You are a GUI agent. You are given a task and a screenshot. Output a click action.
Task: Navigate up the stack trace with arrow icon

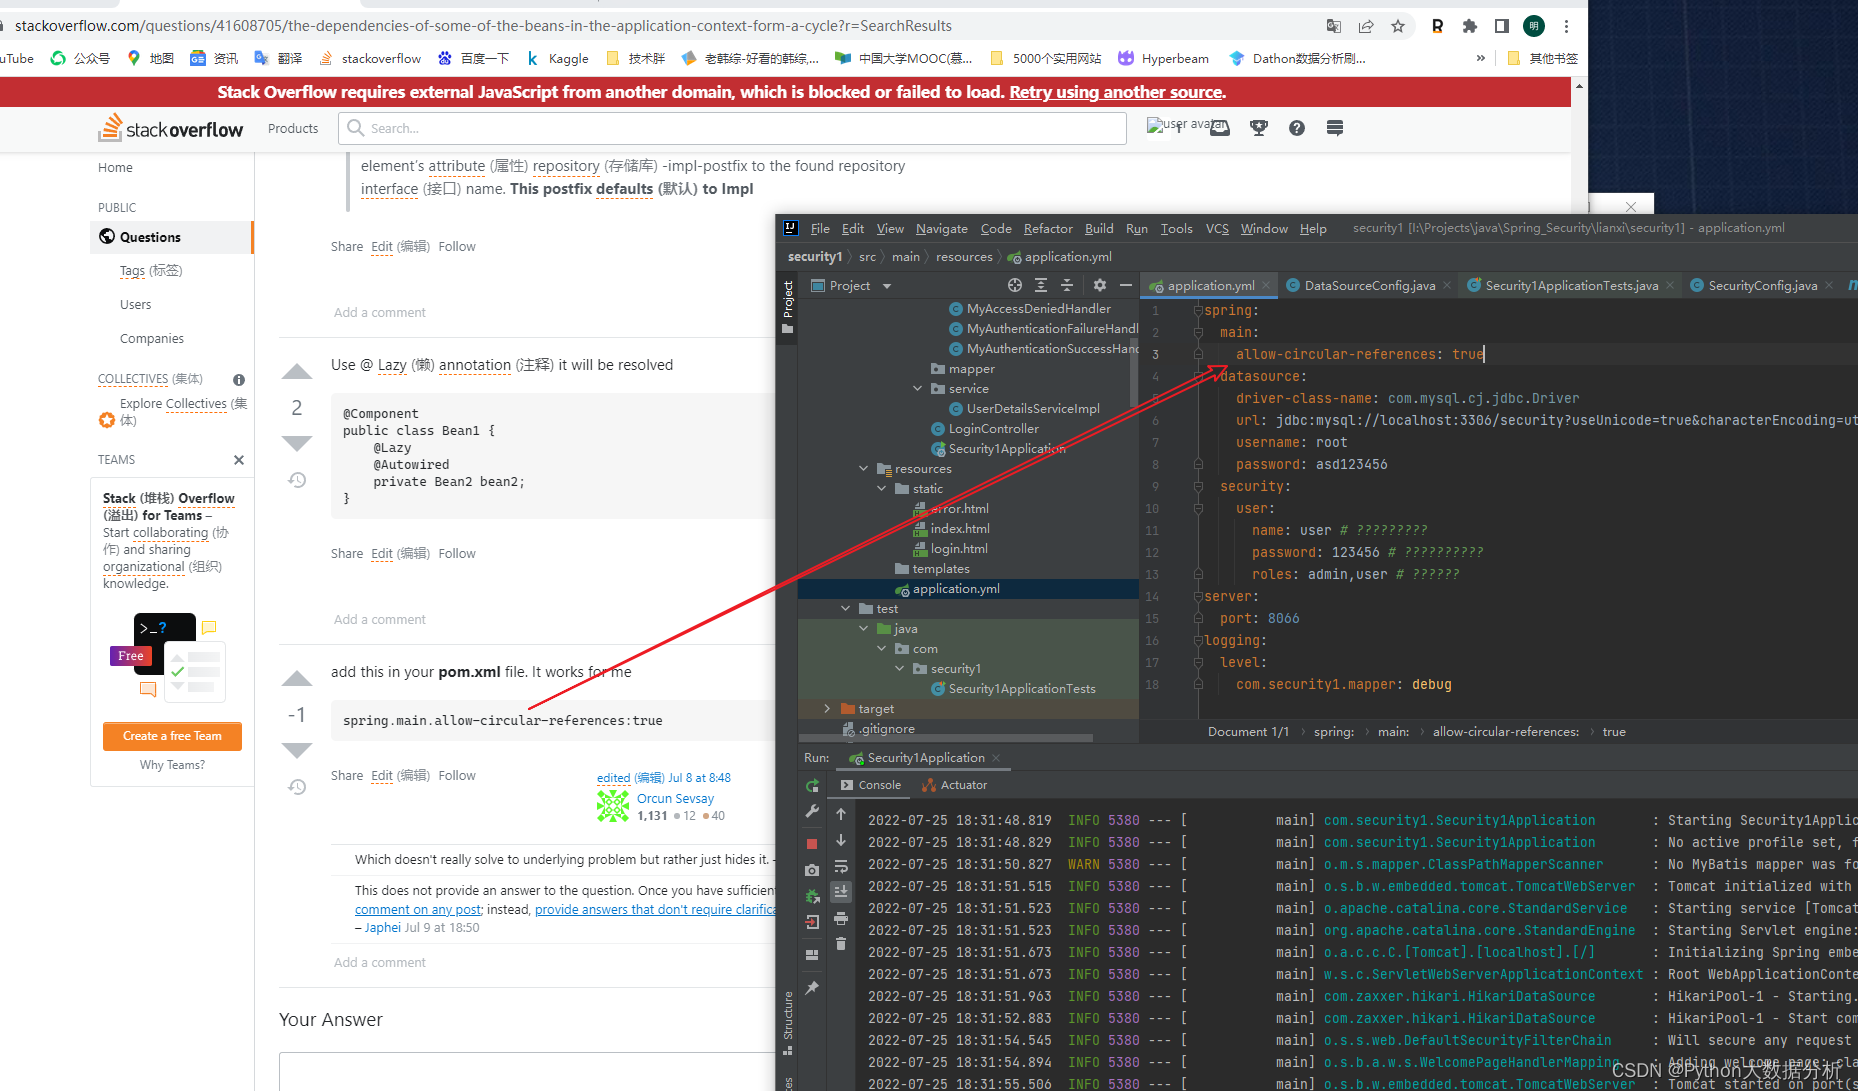pos(841,813)
